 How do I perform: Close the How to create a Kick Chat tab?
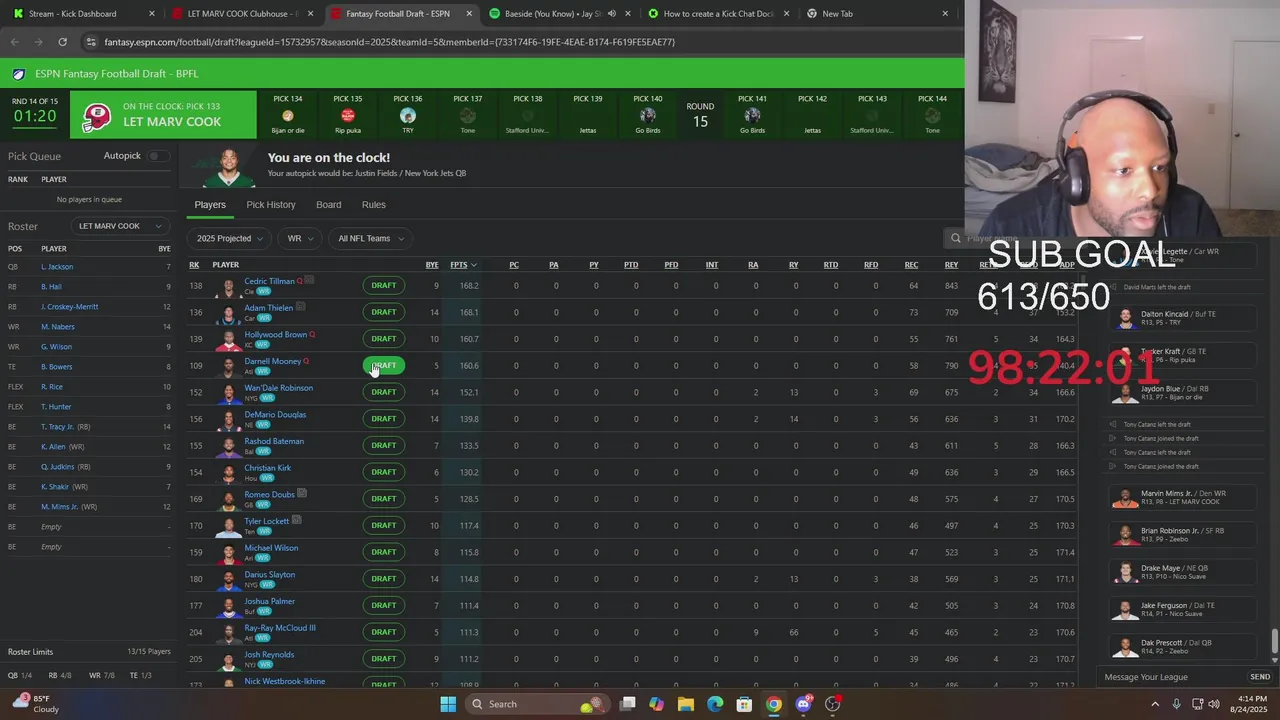click(787, 14)
